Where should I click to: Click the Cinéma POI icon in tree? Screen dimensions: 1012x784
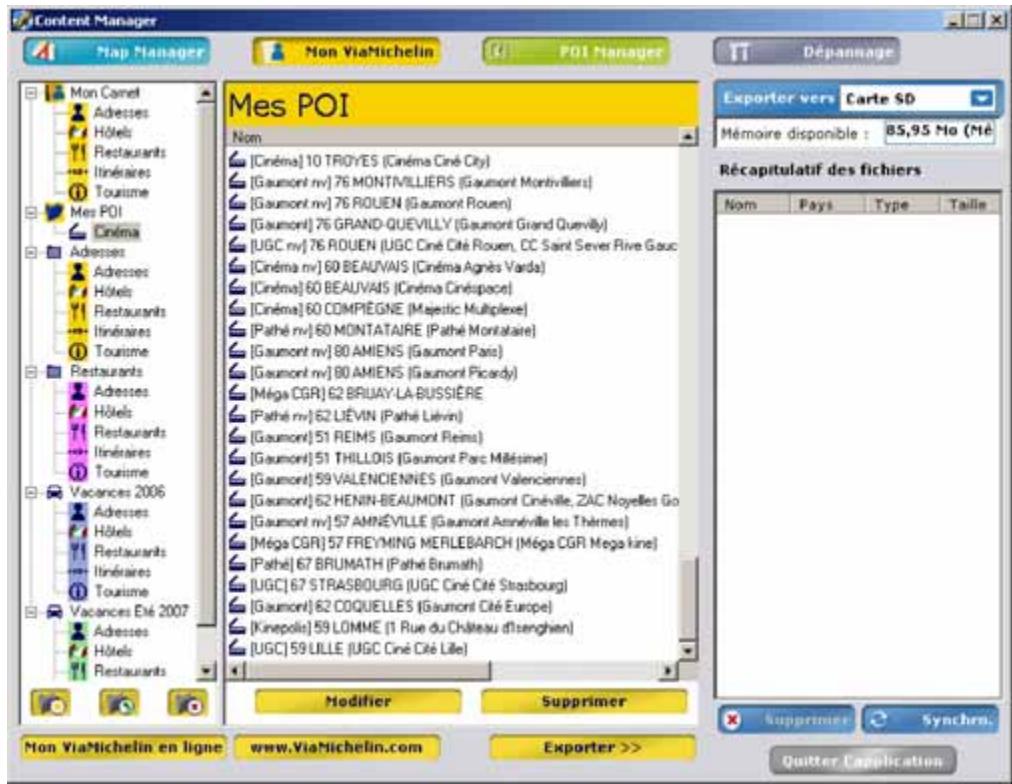pos(78,232)
